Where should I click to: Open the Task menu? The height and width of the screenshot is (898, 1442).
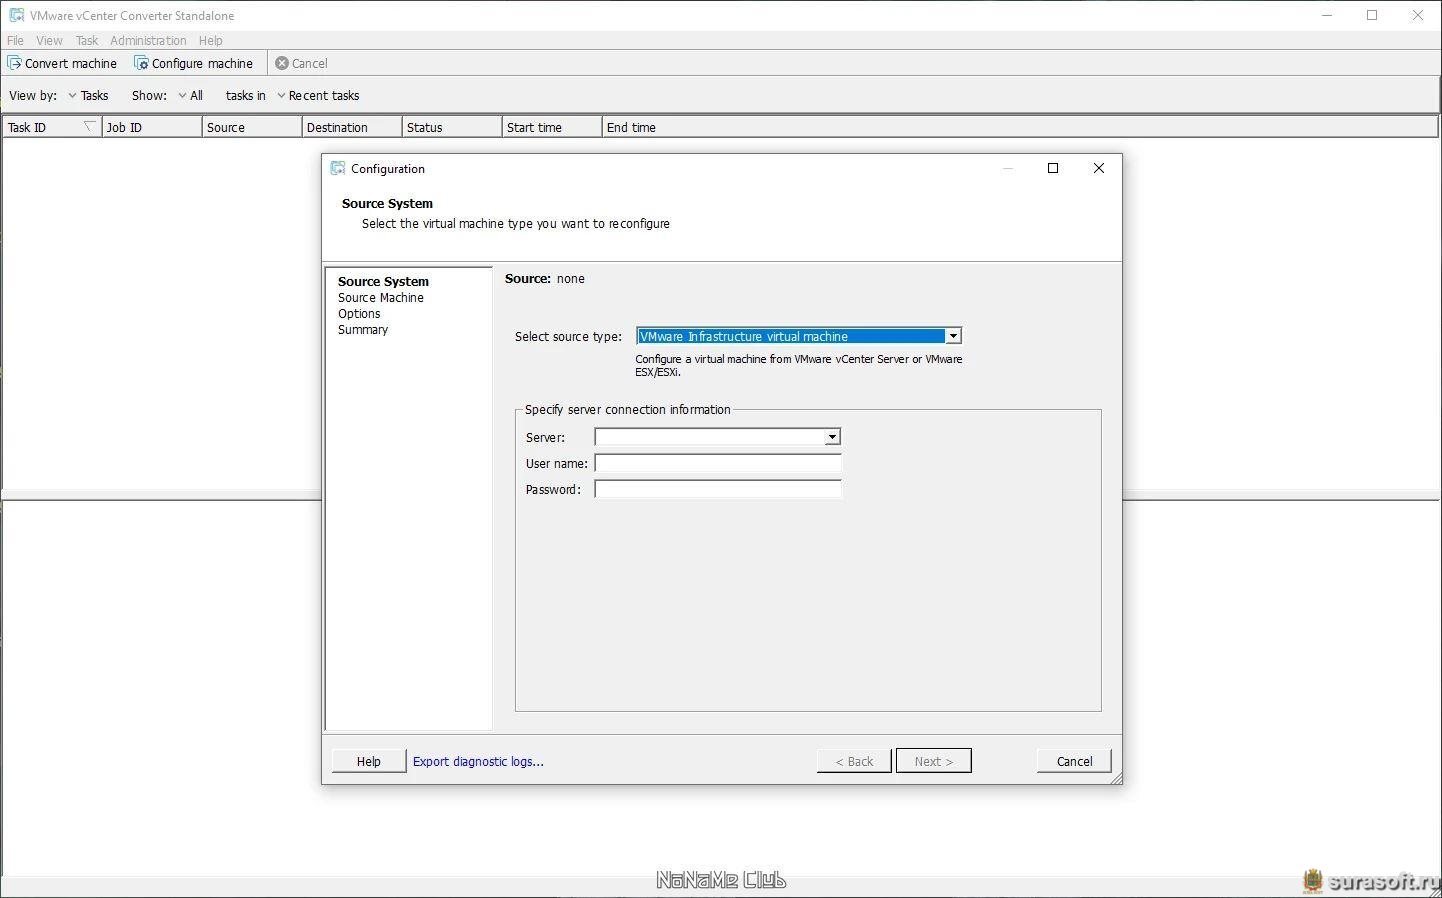87,40
